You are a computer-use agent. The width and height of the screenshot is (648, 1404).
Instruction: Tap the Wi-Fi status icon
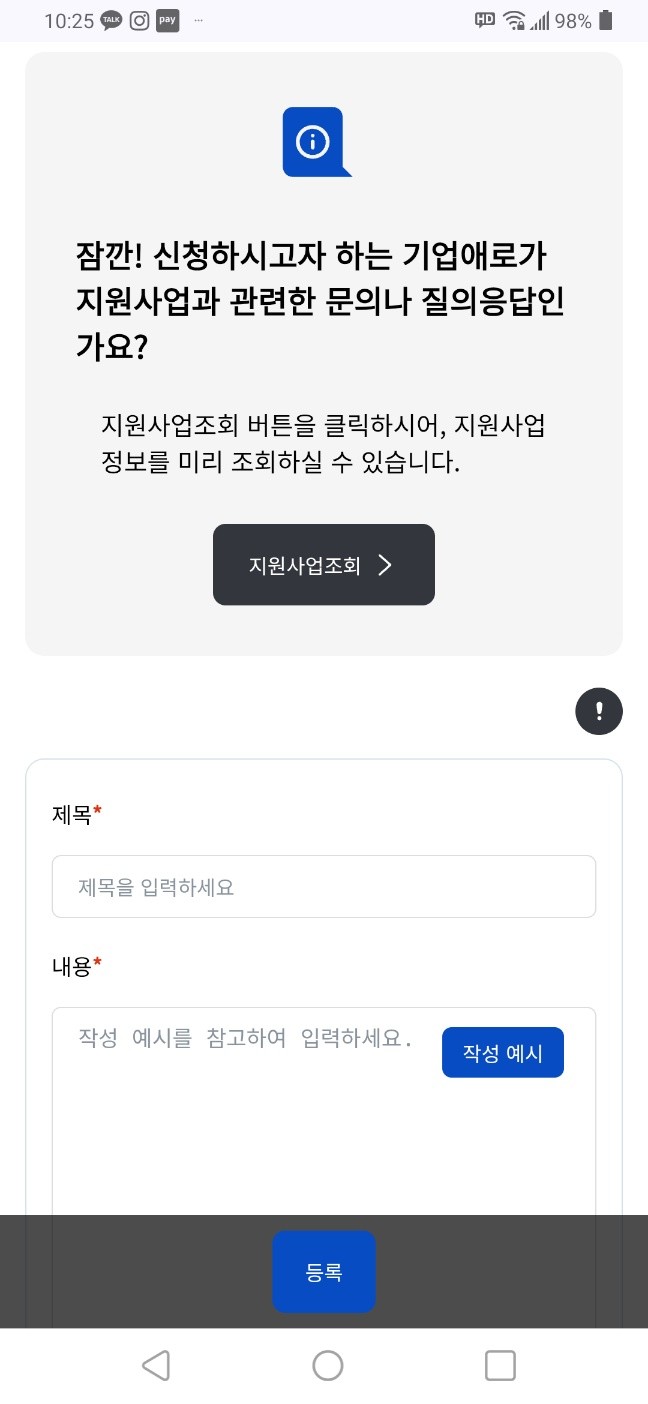[514, 21]
